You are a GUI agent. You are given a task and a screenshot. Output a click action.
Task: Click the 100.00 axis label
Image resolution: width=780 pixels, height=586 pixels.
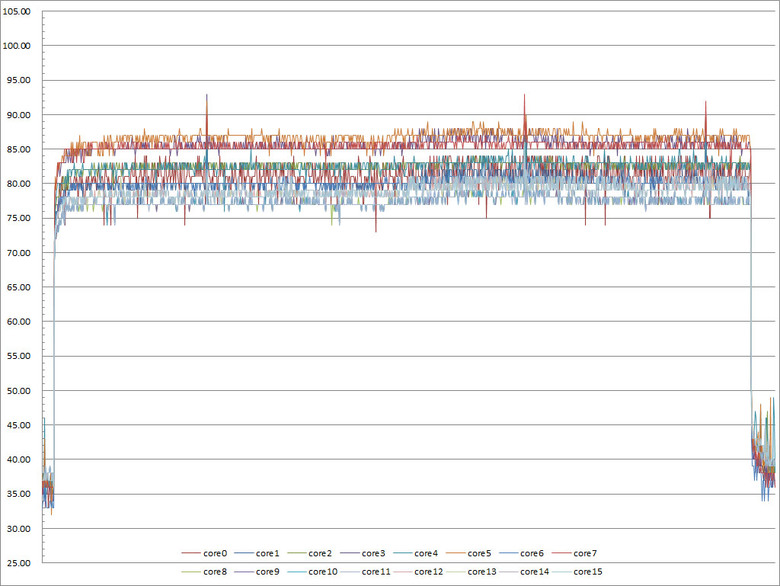click(x=16, y=46)
